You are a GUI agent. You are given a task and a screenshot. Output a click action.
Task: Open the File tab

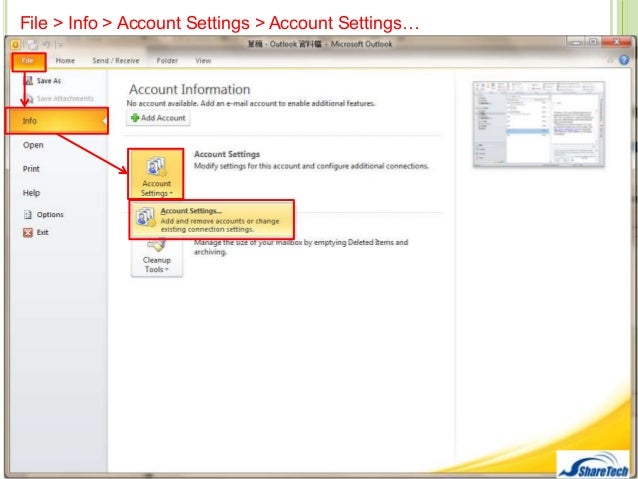pos(28,61)
